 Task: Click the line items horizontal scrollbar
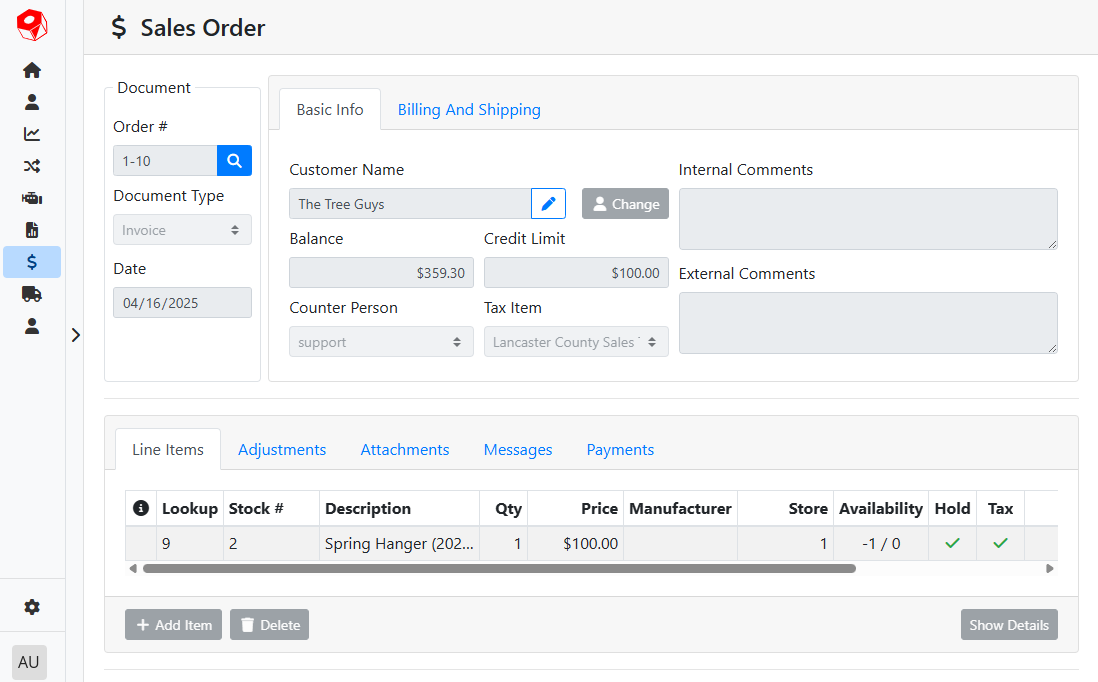coord(498,568)
